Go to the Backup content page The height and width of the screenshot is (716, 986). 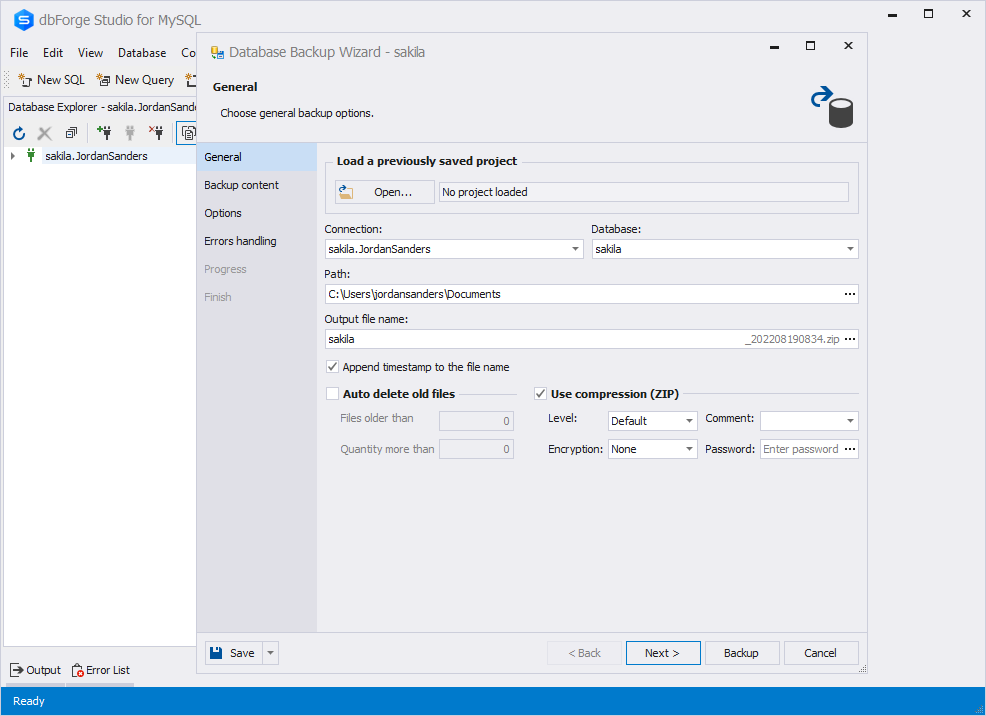point(257,185)
